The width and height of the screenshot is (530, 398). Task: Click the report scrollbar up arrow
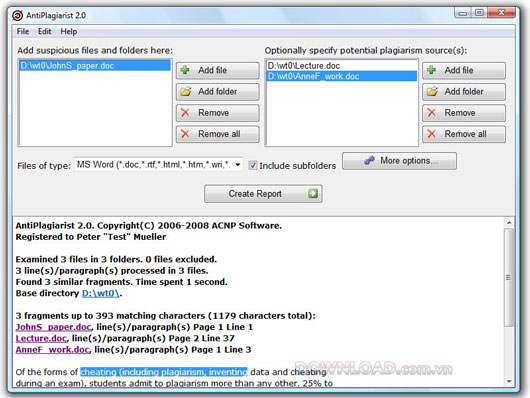tap(509, 223)
